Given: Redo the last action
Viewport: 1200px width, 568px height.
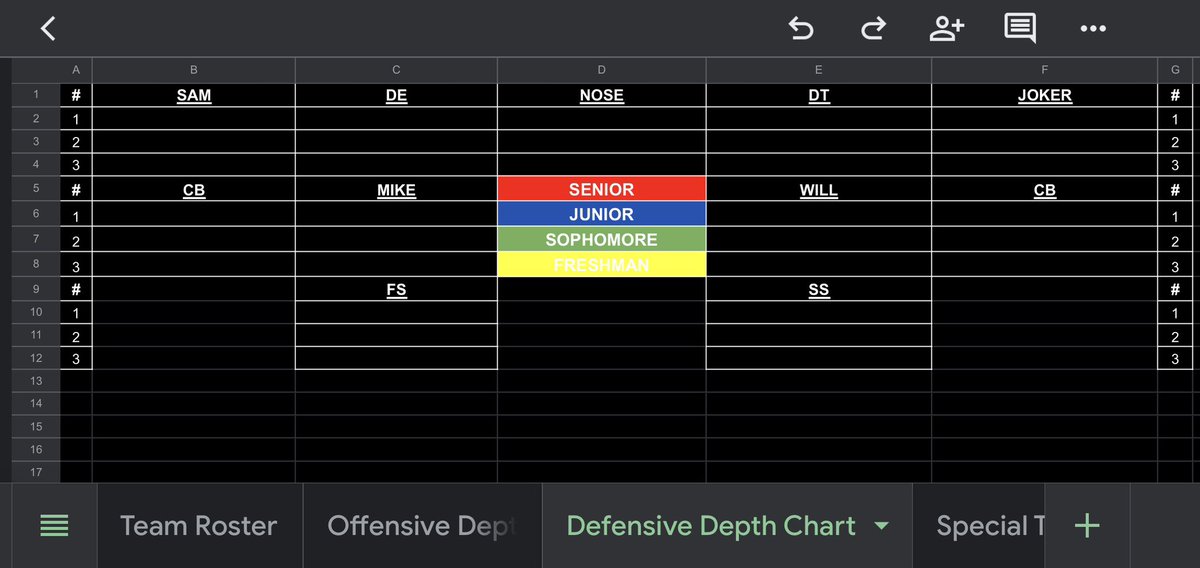Looking at the screenshot, I should point(873,28).
